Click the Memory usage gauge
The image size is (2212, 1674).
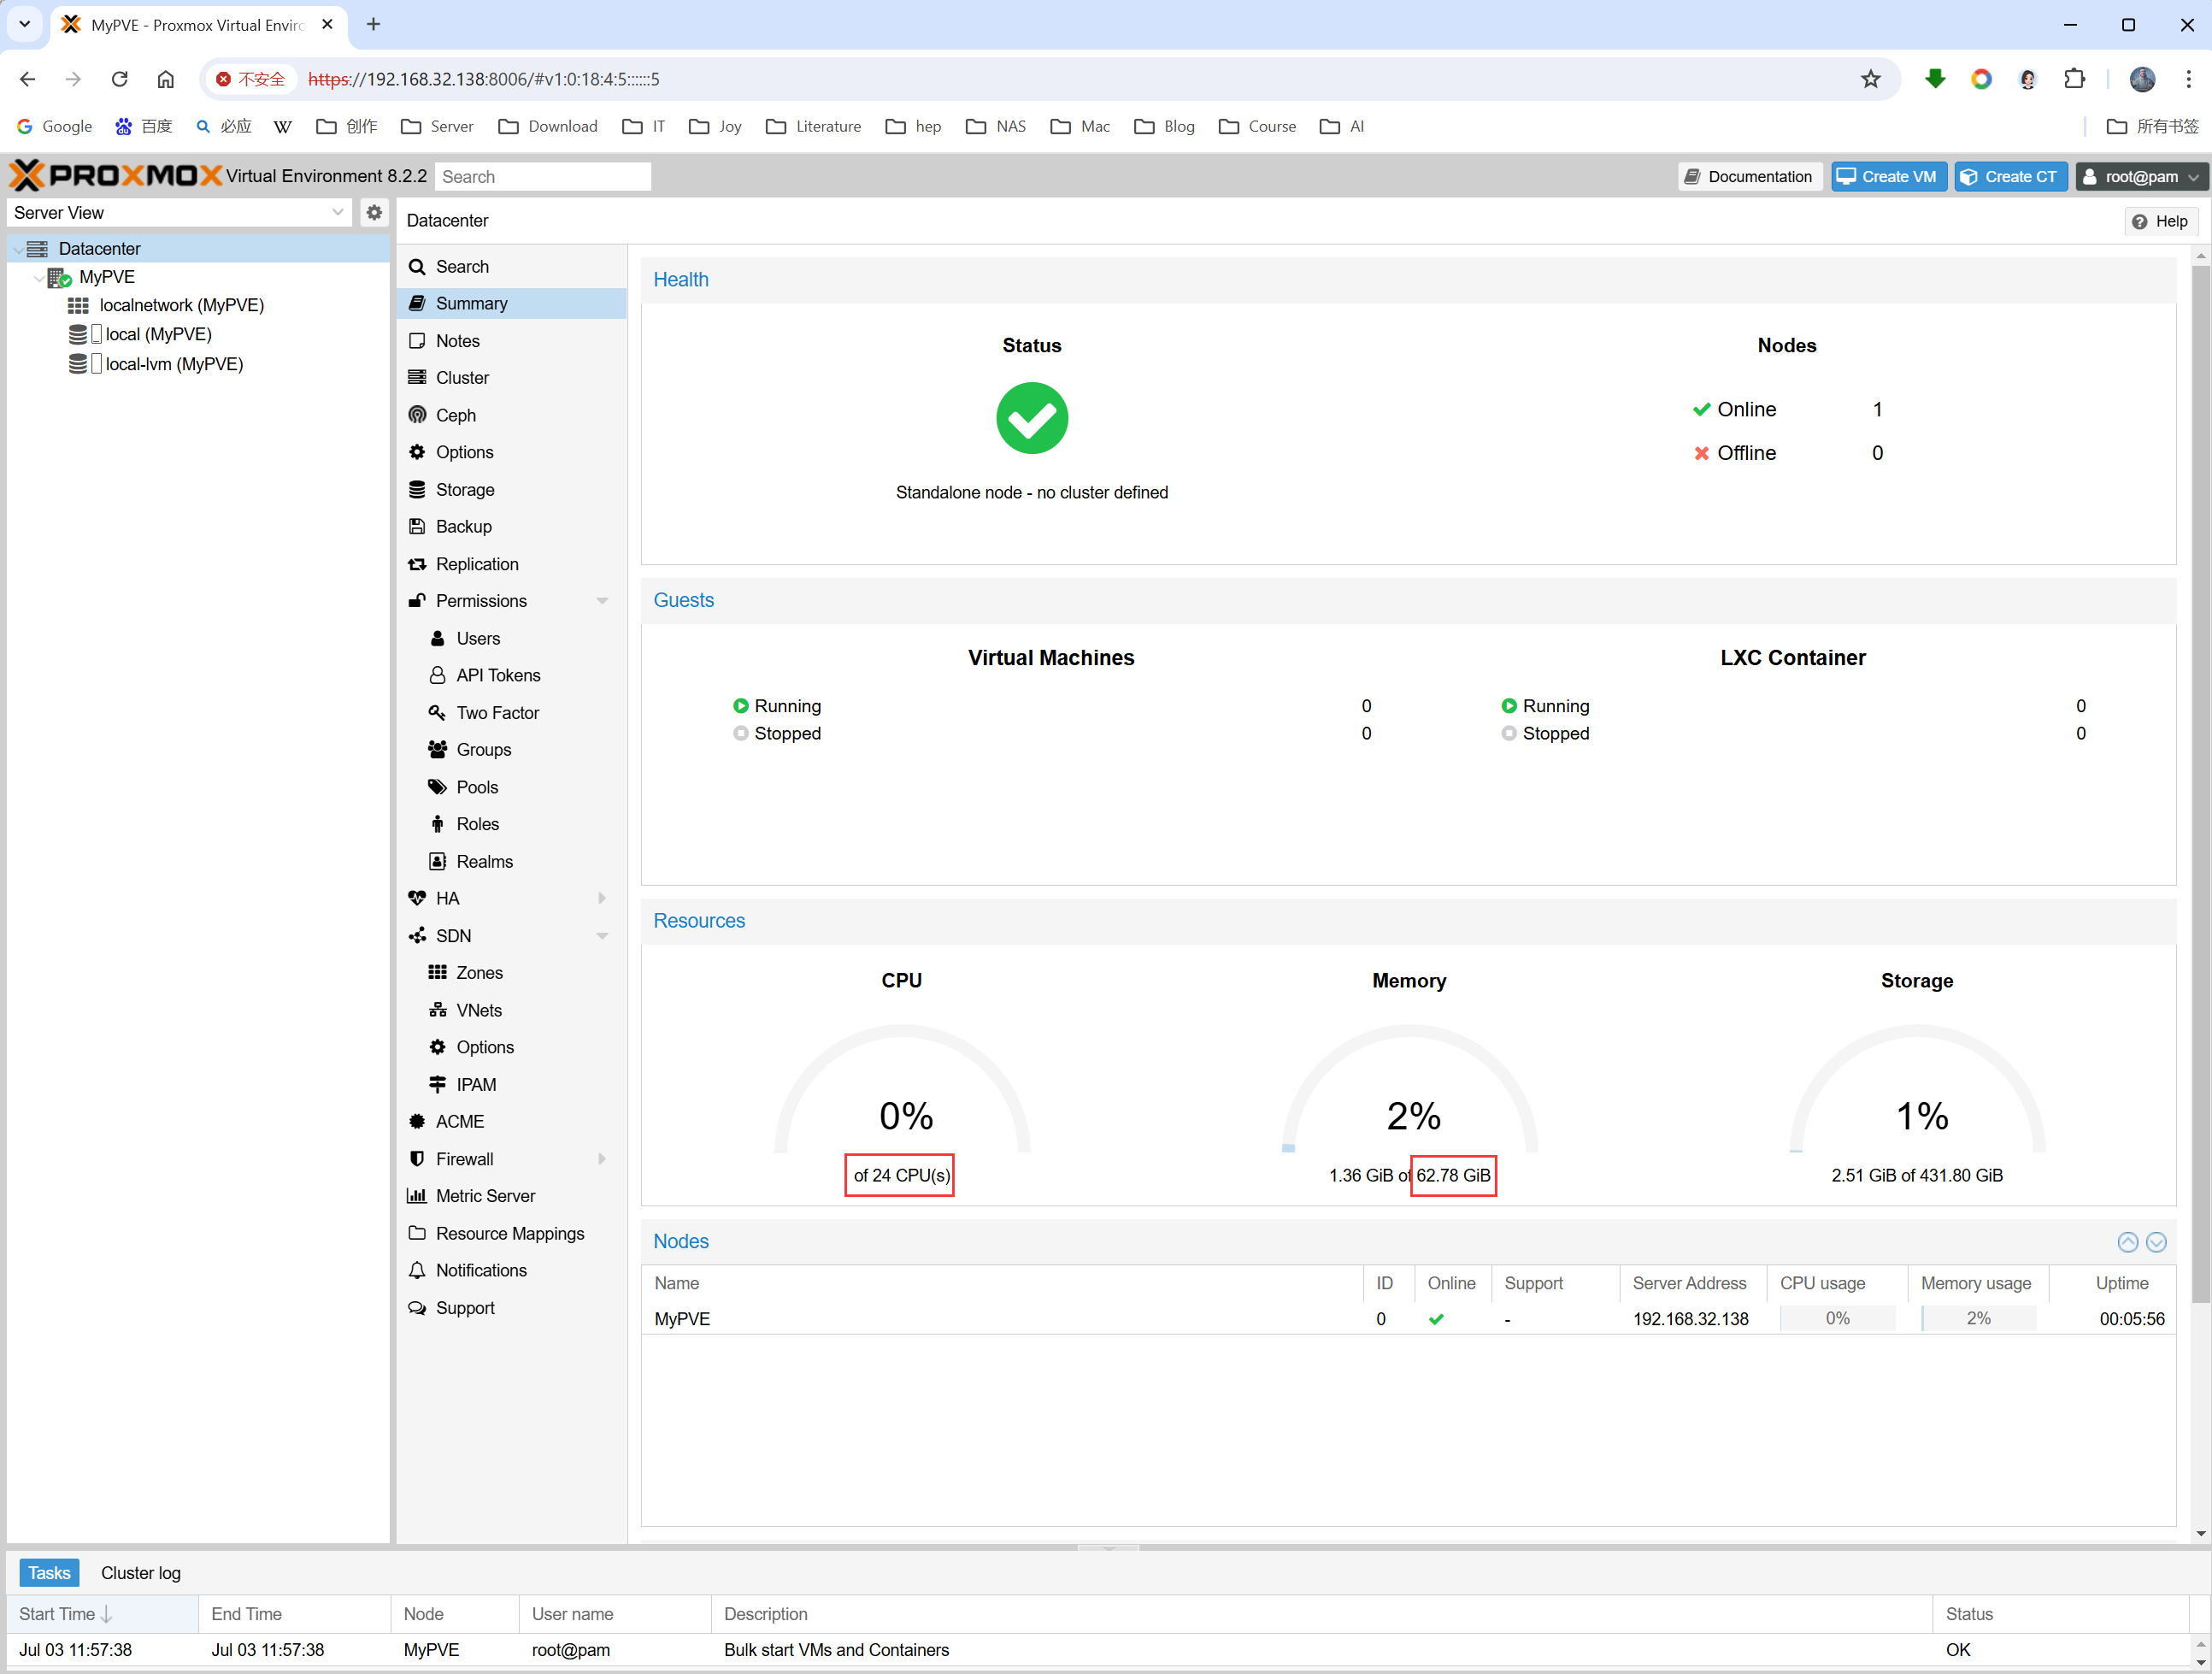point(1409,1090)
